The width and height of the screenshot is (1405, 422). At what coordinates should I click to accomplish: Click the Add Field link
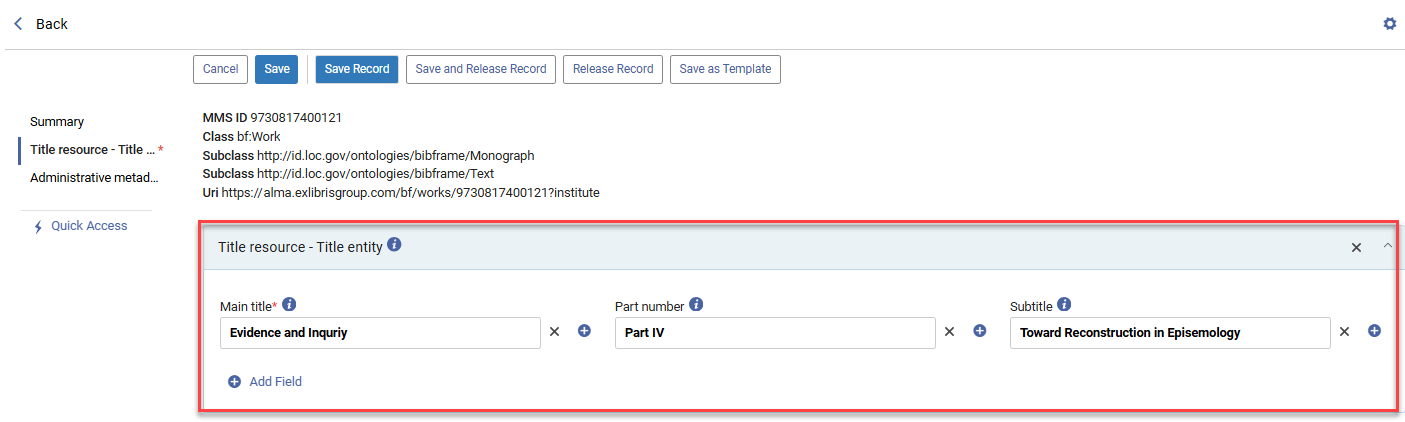point(265,381)
